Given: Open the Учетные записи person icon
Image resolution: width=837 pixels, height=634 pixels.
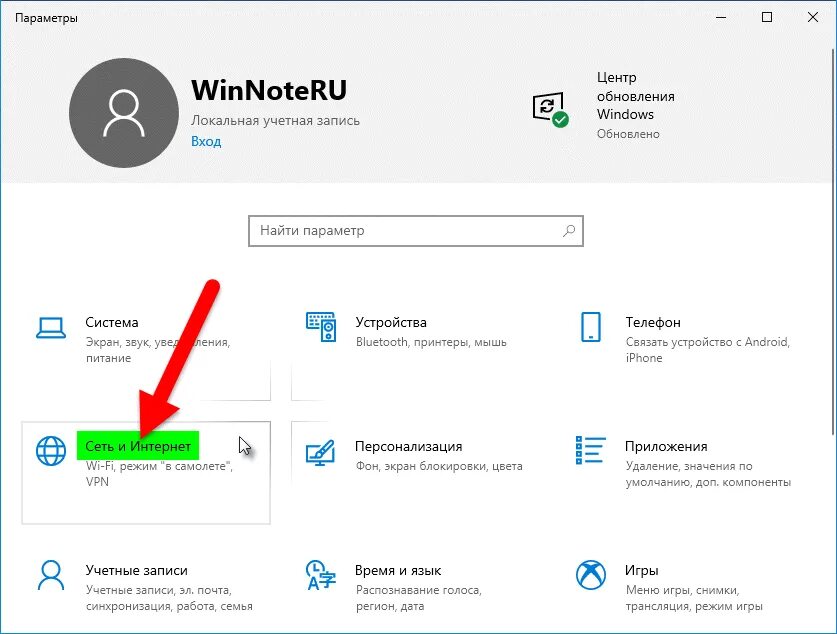Looking at the screenshot, I should 51,575.
